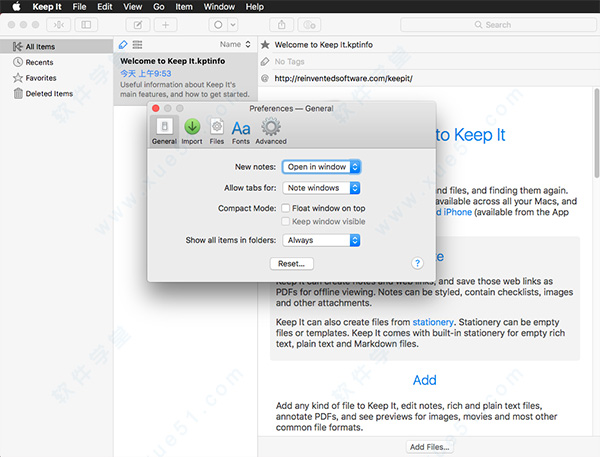Expand the label chevron dropdown in toolbar

233,25
